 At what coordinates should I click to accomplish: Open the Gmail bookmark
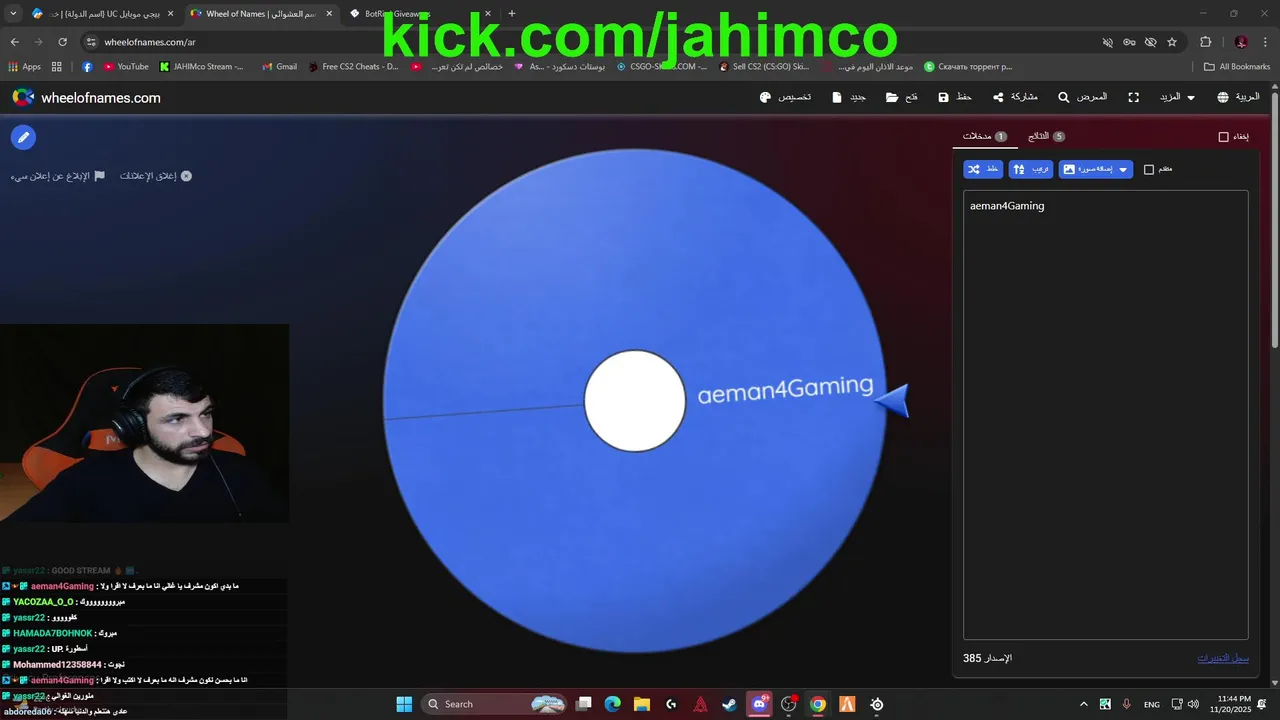point(279,67)
